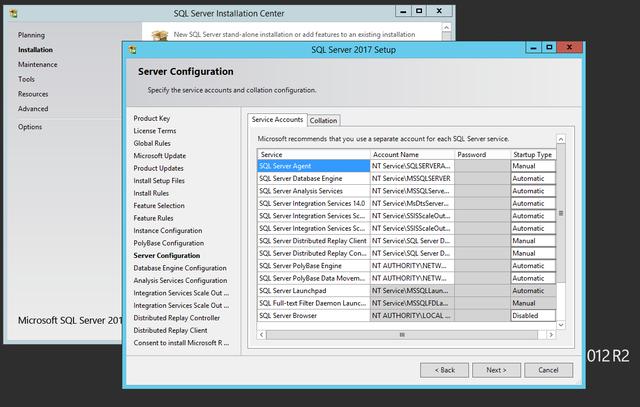
Task: Click horizontal scrollbar left arrow in services table
Action: (262, 335)
